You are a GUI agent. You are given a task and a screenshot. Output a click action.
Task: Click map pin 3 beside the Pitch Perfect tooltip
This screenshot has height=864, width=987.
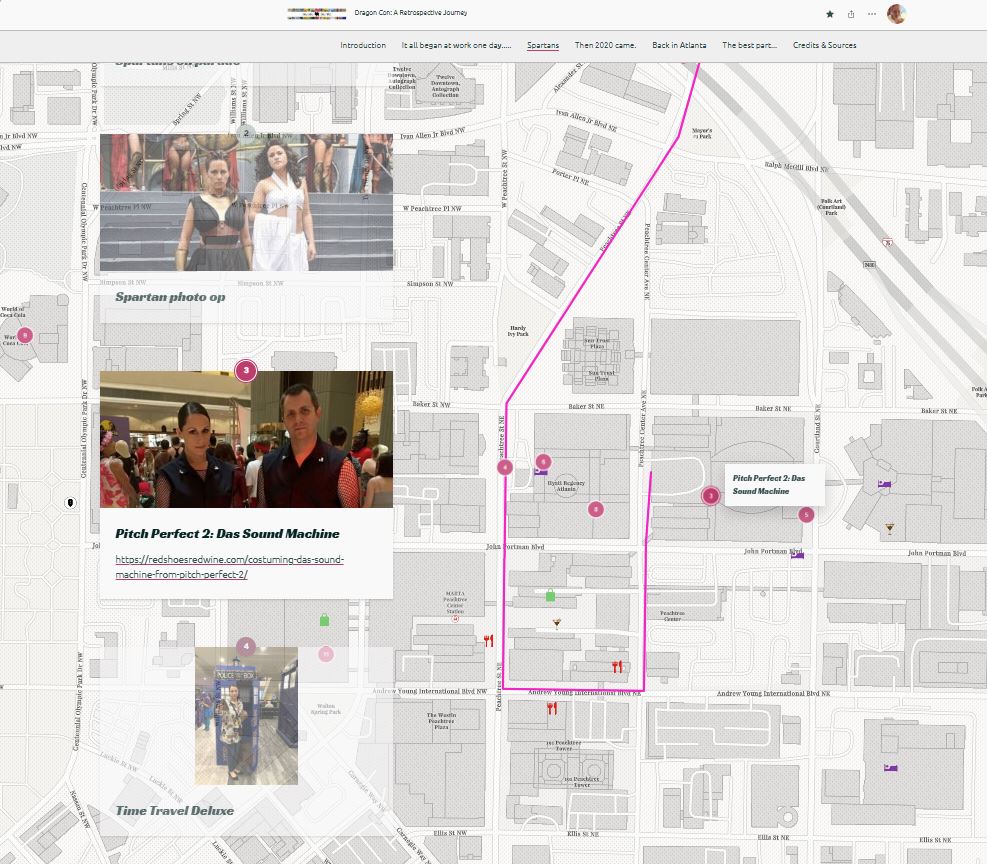(711, 495)
